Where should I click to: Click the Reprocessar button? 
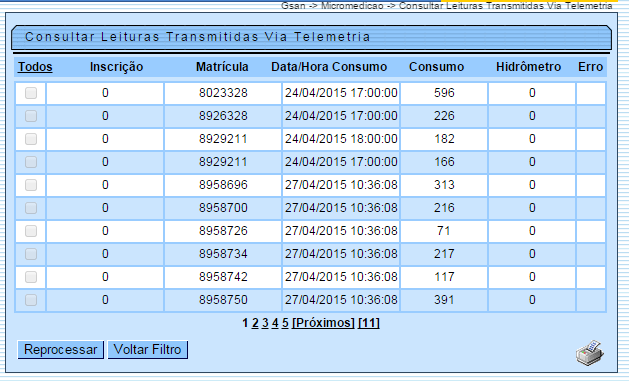click(x=61, y=350)
